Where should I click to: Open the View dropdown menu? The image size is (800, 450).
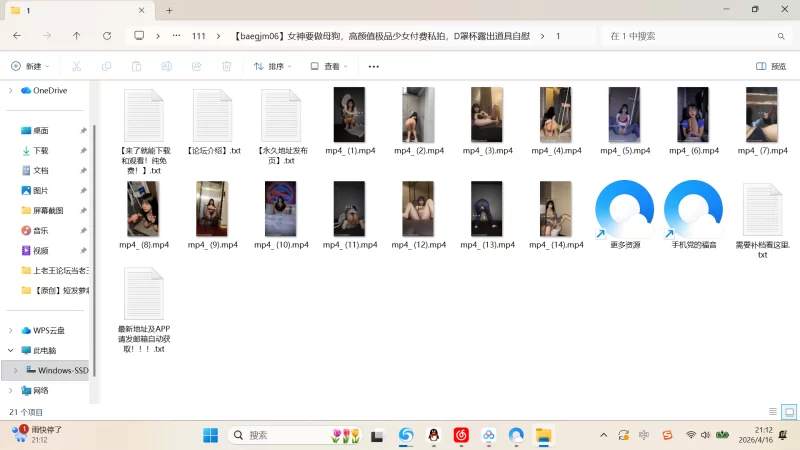coord(328,66)
